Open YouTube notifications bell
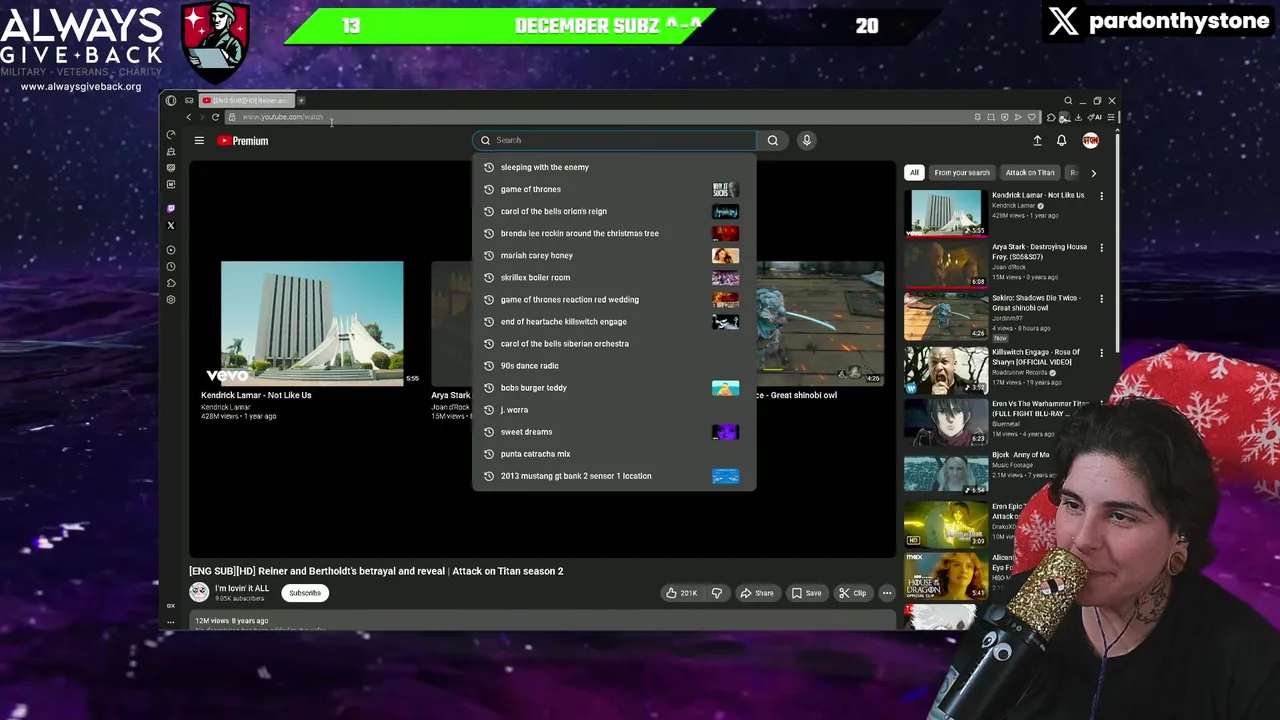Image resolution: width=1280 pixels, height=720 pixels. tap(1062, 141)
